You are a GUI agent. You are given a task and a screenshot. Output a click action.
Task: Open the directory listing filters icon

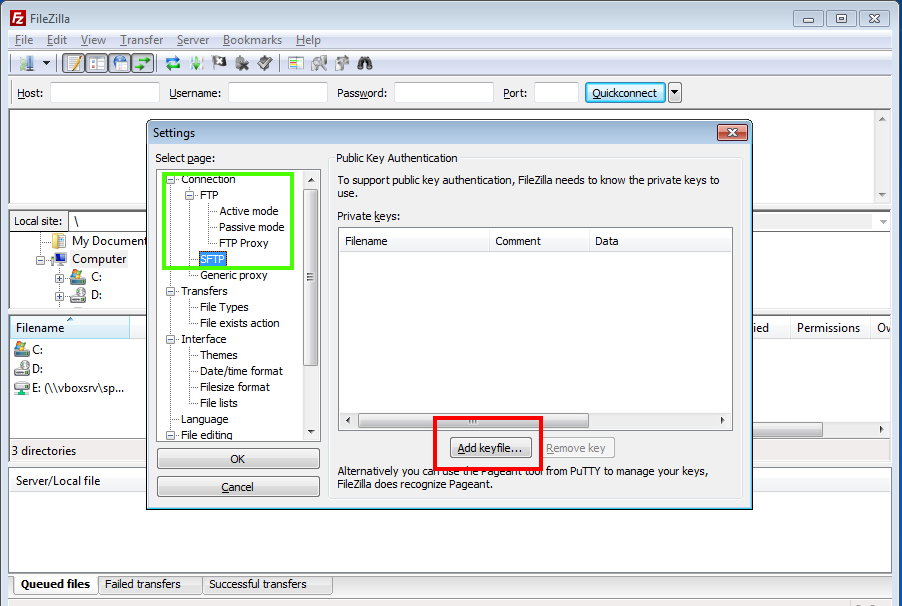[296, 64]
